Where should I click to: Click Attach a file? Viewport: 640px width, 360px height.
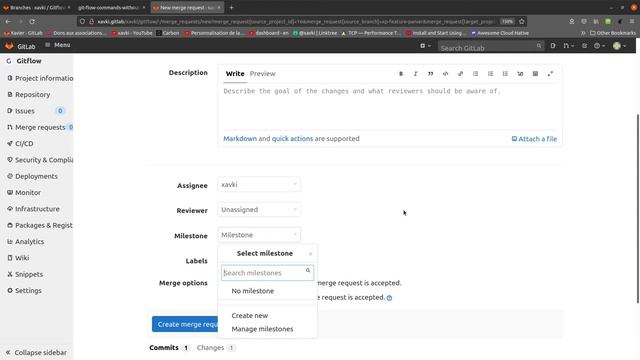[x=534, y=139]
